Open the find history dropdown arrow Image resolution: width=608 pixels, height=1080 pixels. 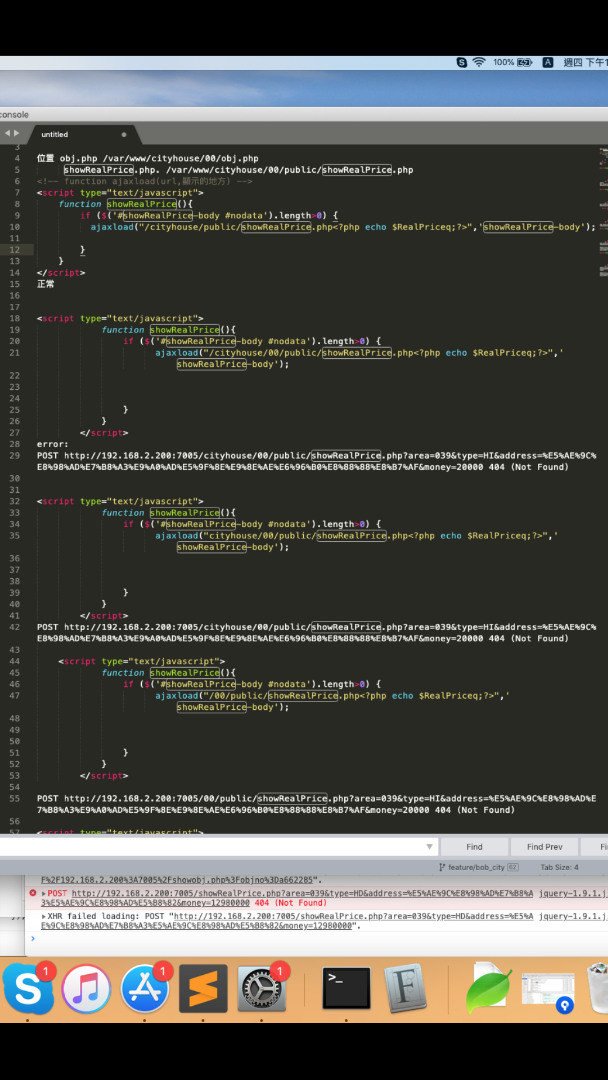pos(429,847)
